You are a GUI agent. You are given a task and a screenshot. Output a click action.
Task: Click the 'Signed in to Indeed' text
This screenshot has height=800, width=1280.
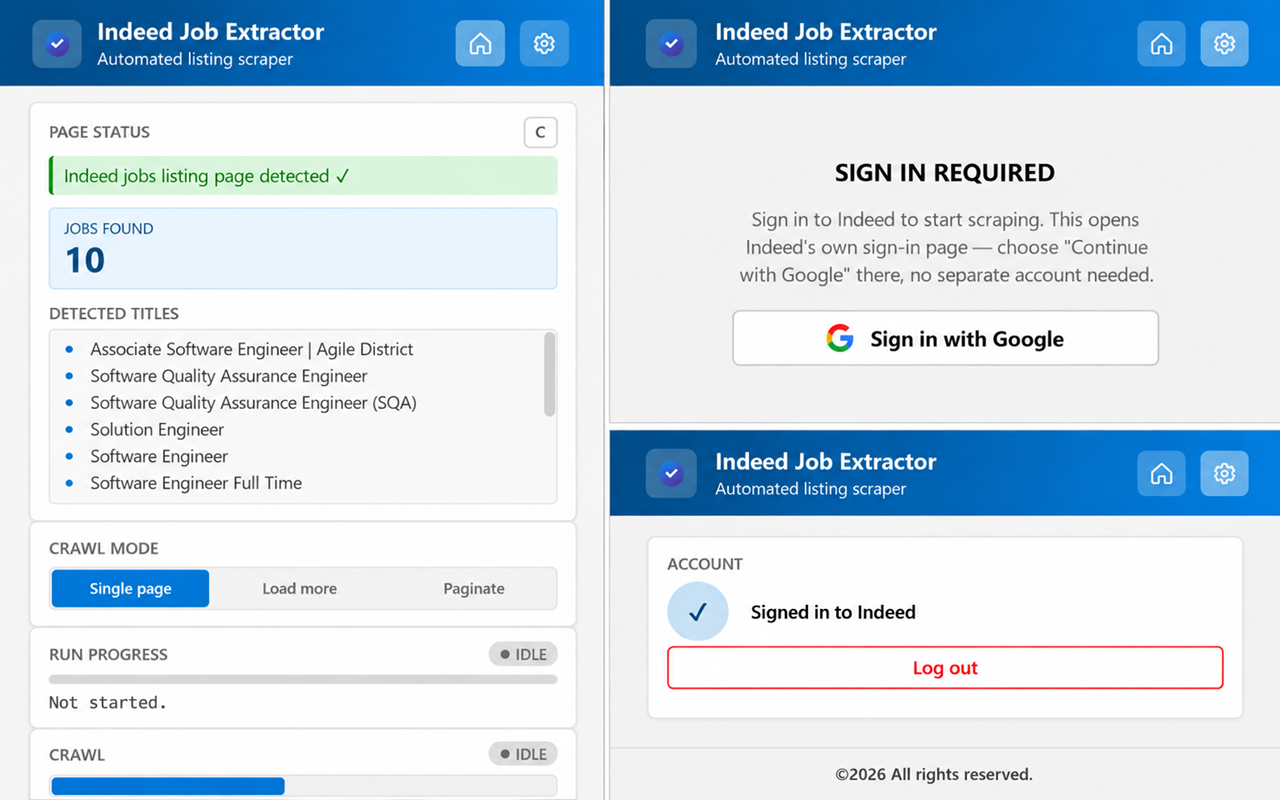[x=833, y=612]
